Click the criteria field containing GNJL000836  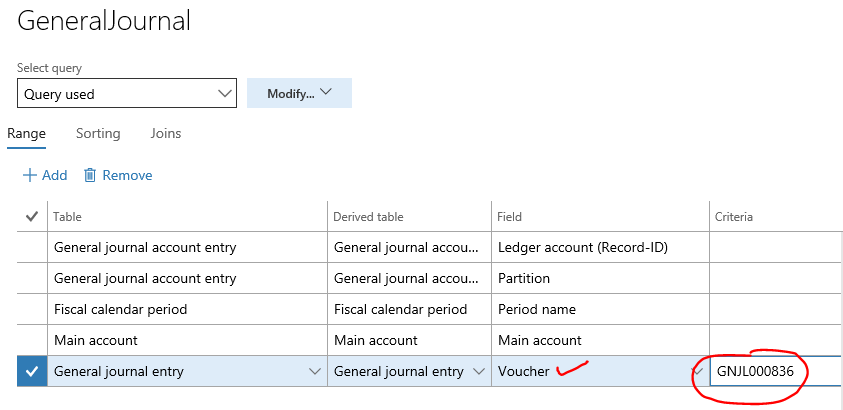pos(776,371)
